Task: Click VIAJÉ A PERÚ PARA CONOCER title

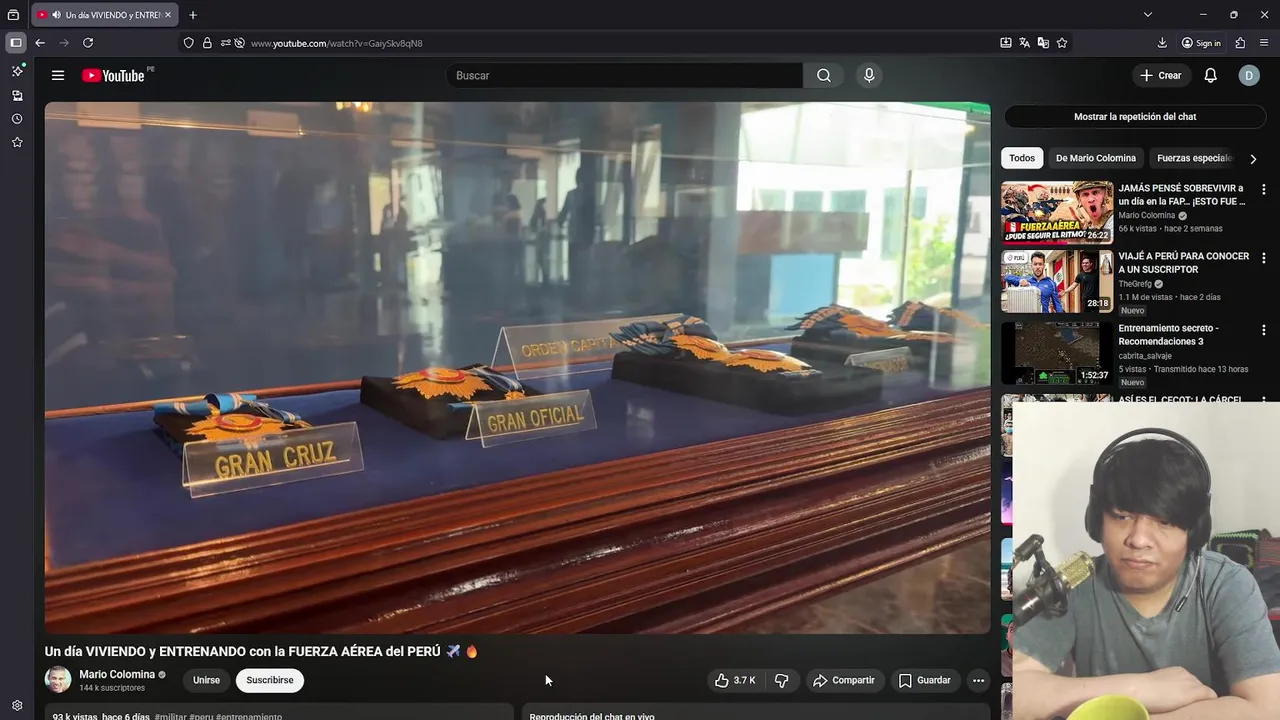Action: [1184, 262]
